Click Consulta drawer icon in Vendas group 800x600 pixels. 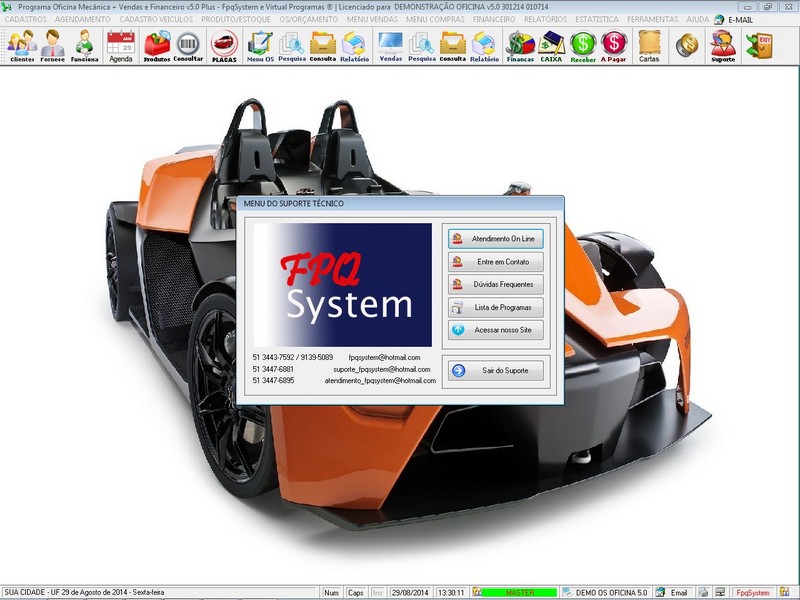coord(453,46)
